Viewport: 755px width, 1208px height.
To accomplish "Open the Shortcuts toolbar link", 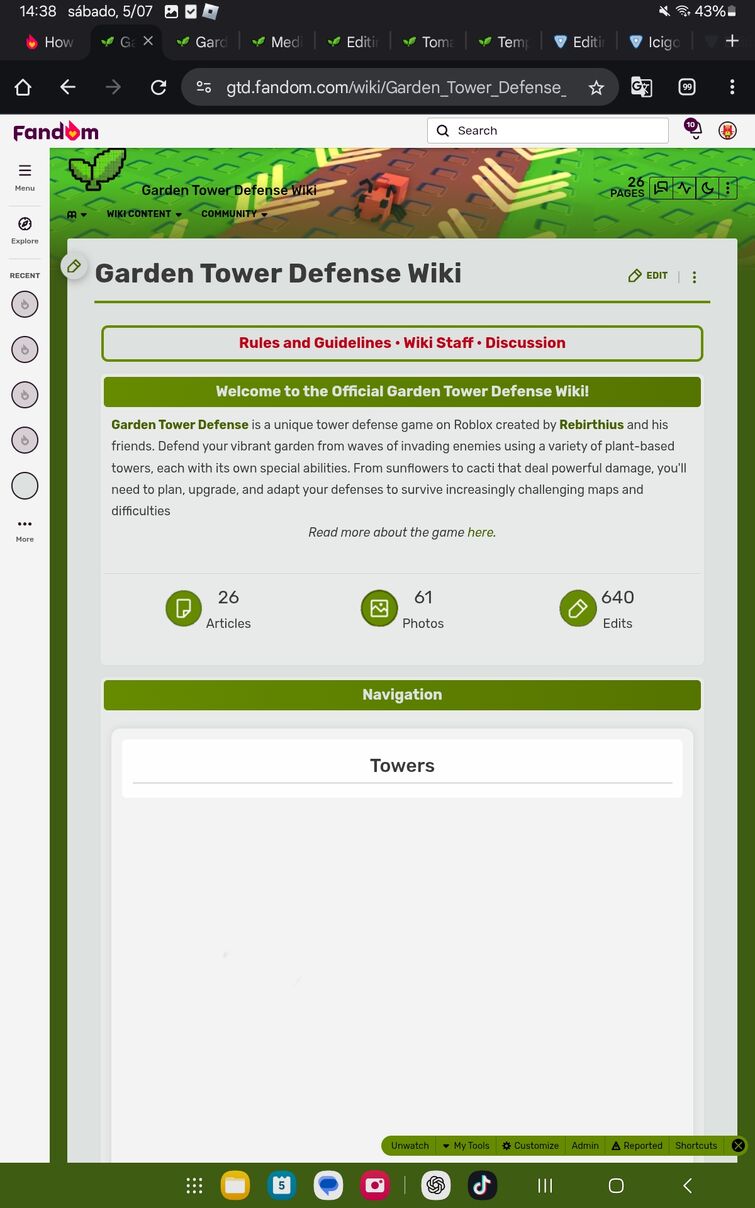I will [696, 1146].
